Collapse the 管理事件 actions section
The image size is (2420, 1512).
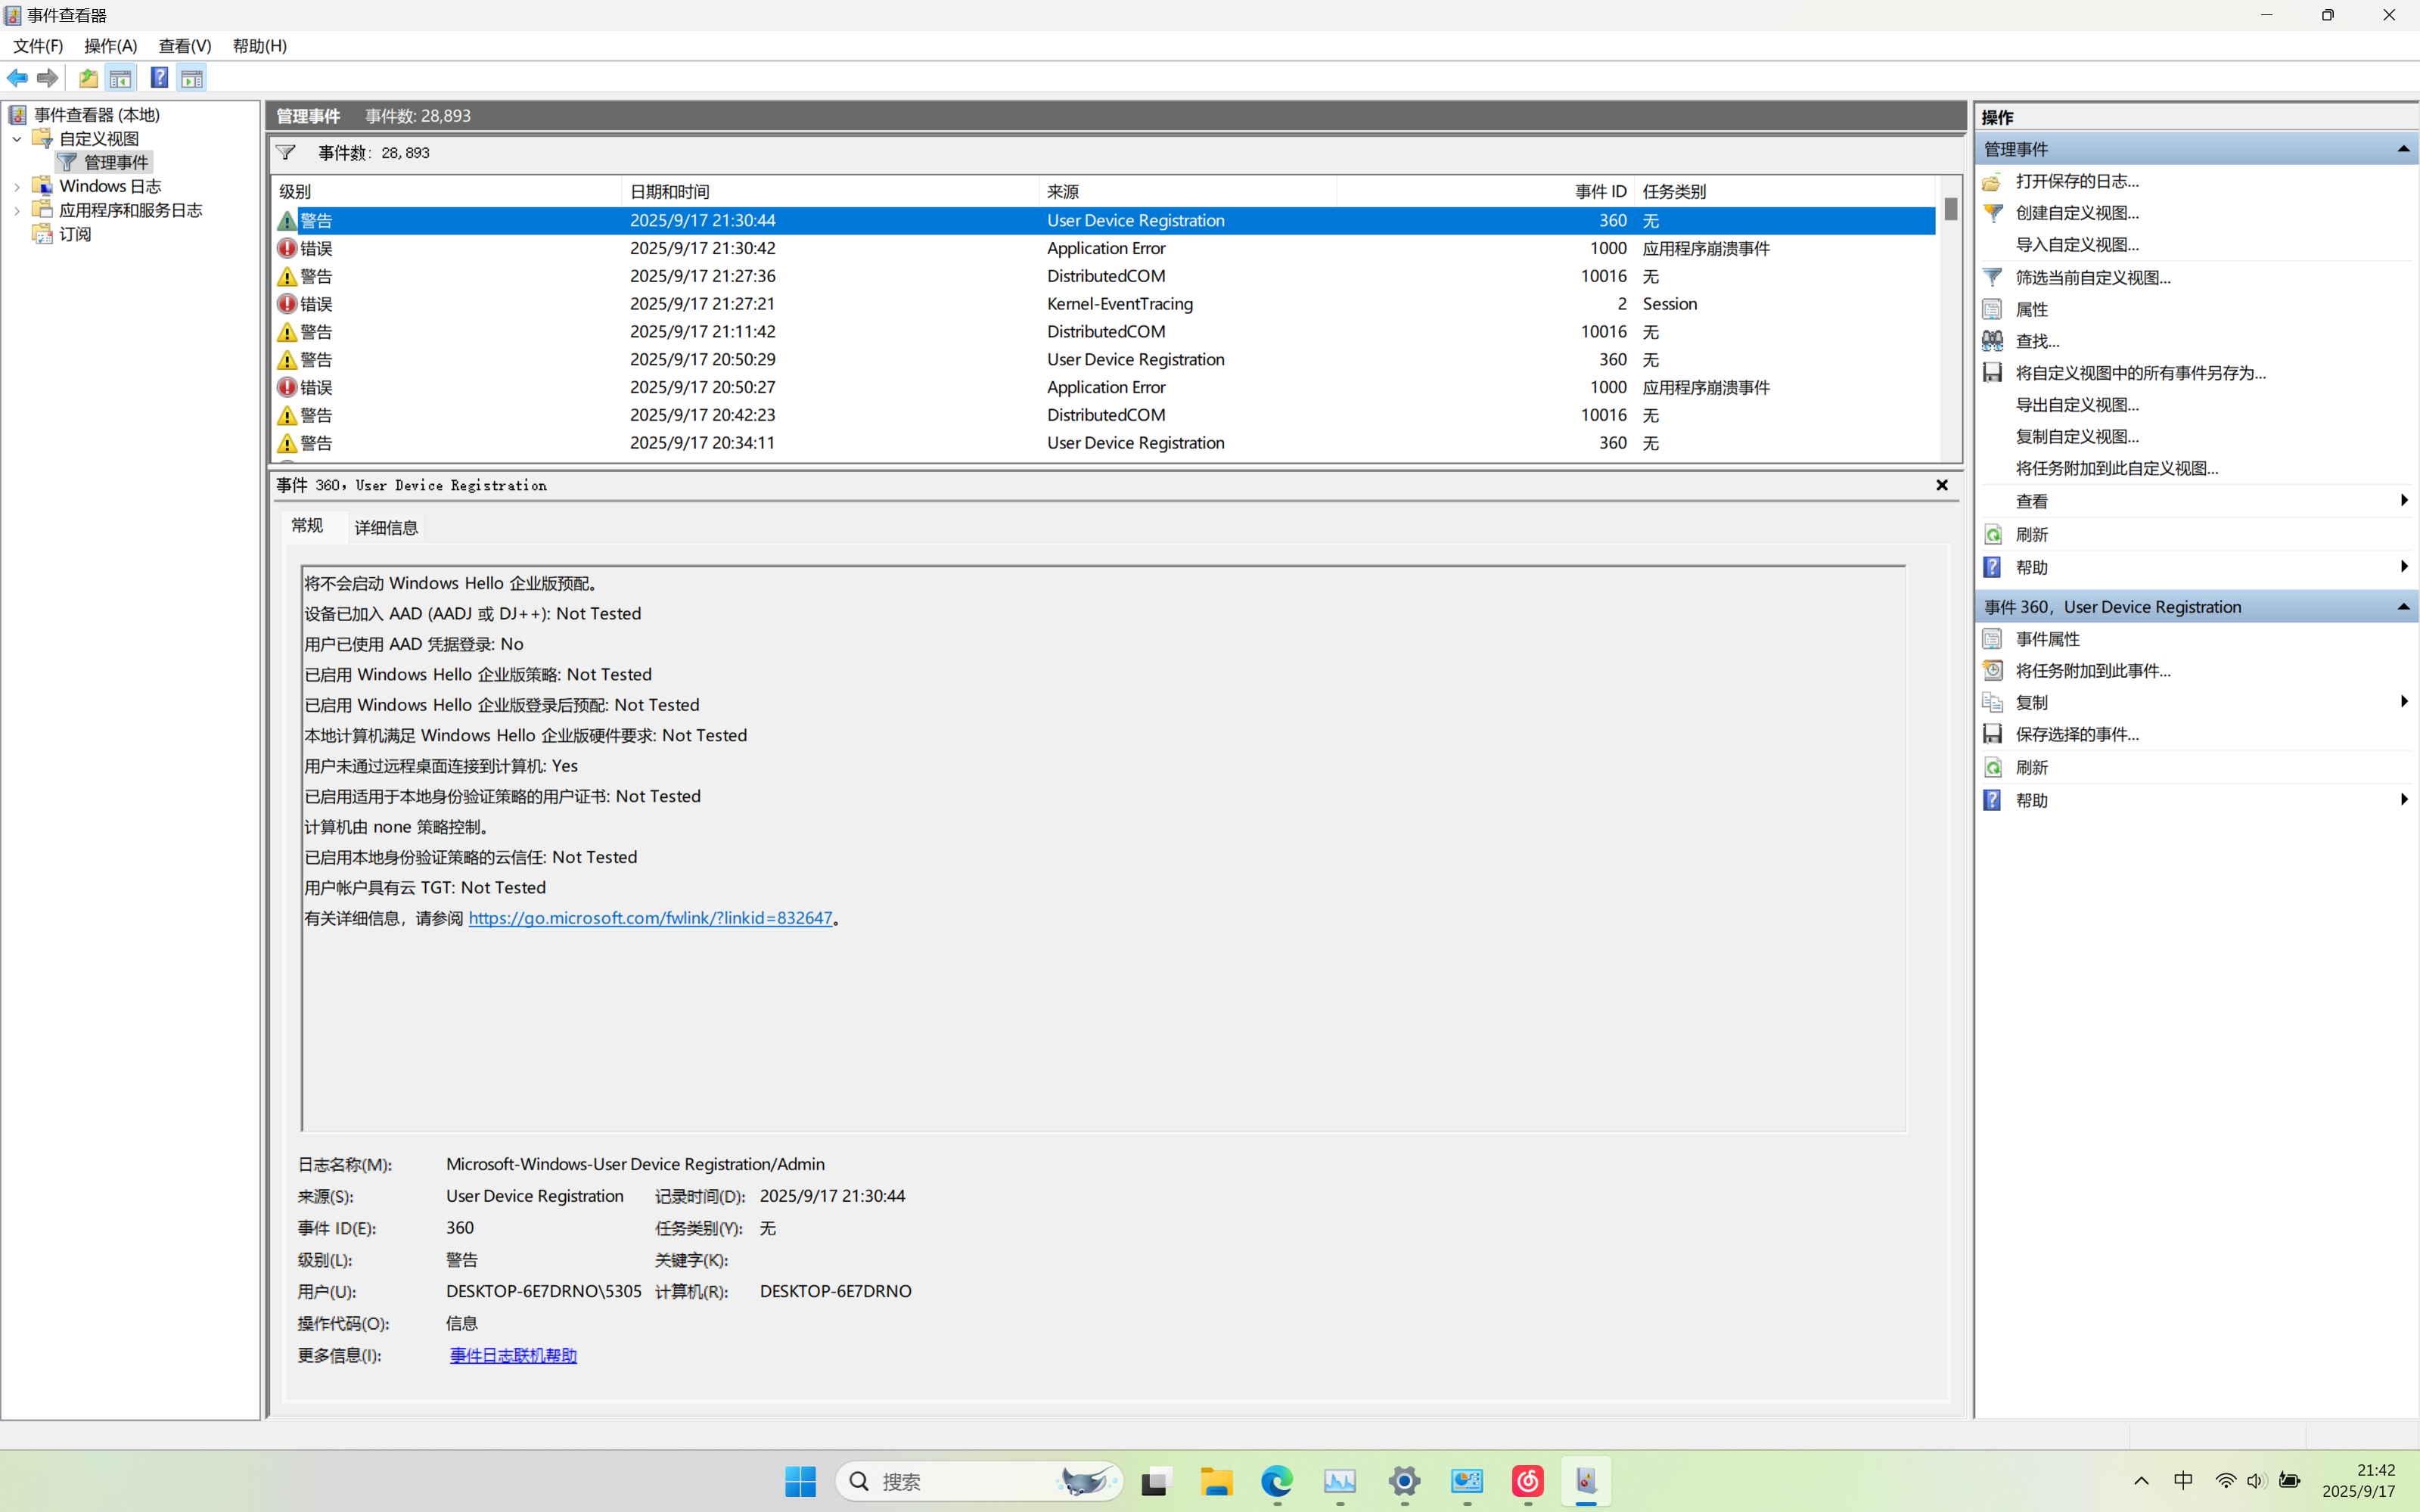click(x=2402, y=149)
